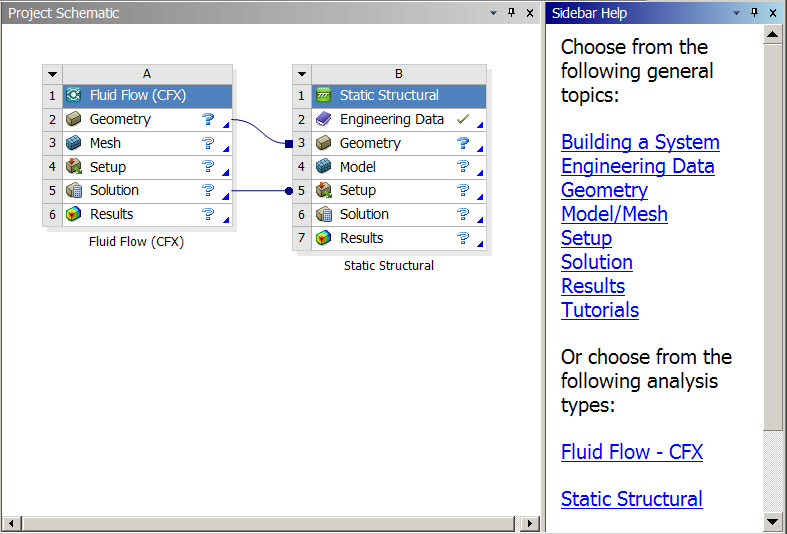
Task: Open system A dropdown menu arrow
Action: click(x=52, y=74)
